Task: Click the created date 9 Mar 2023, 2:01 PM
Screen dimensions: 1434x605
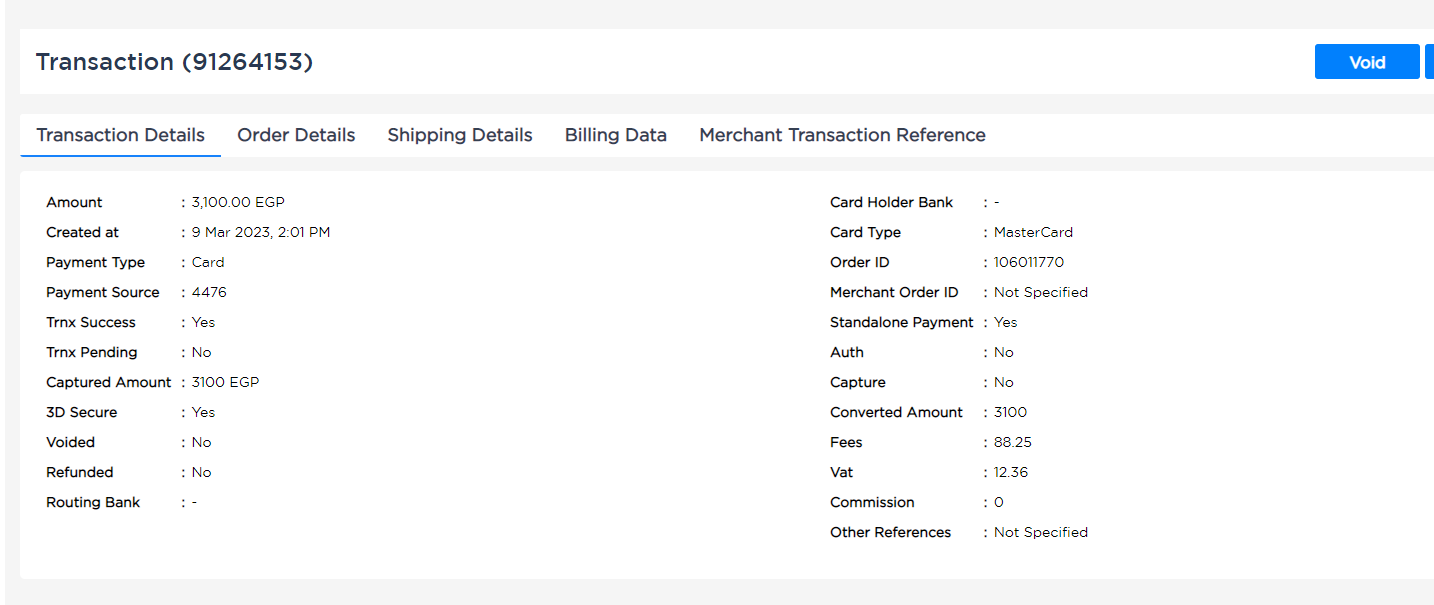Action: [x=261, y=232]
